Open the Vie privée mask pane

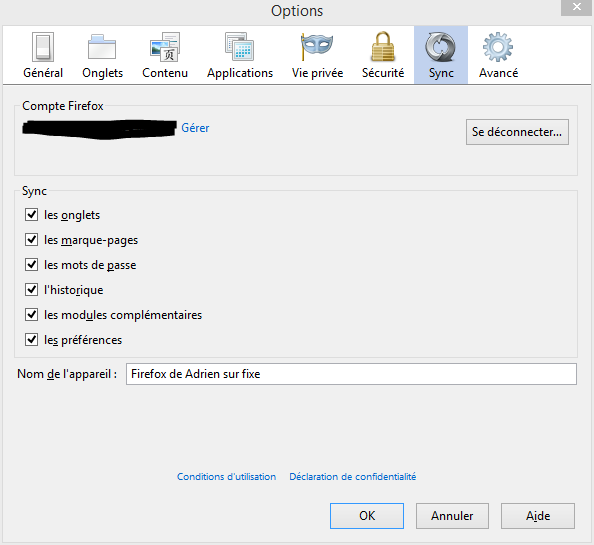click(317, 55)
